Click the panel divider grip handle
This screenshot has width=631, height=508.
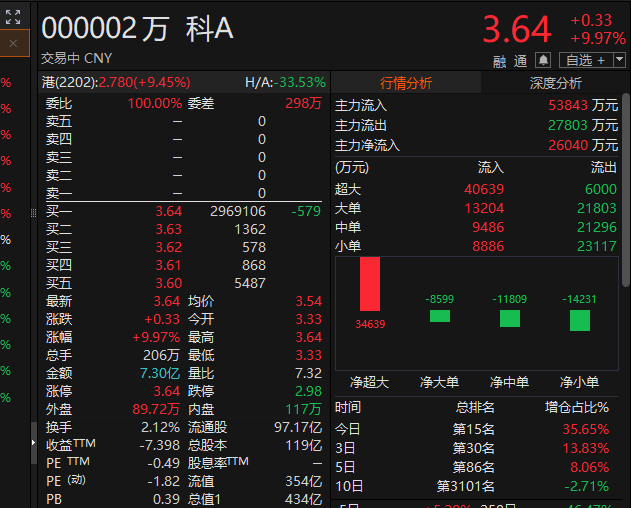[x=33, y=213]
